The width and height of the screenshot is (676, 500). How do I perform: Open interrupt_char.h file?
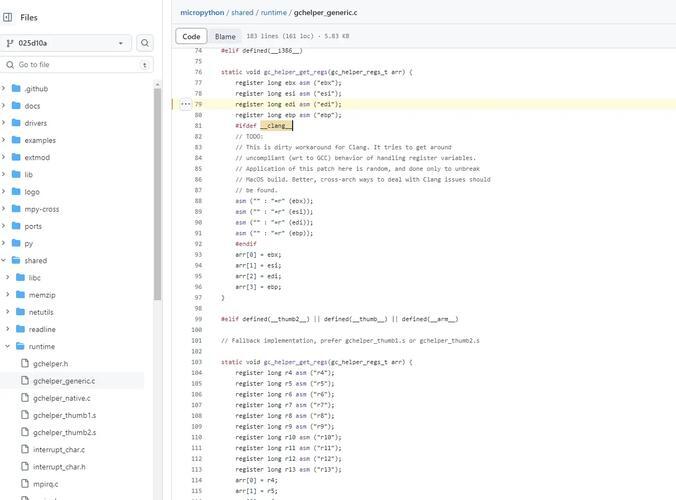click(x=59, y=467)
